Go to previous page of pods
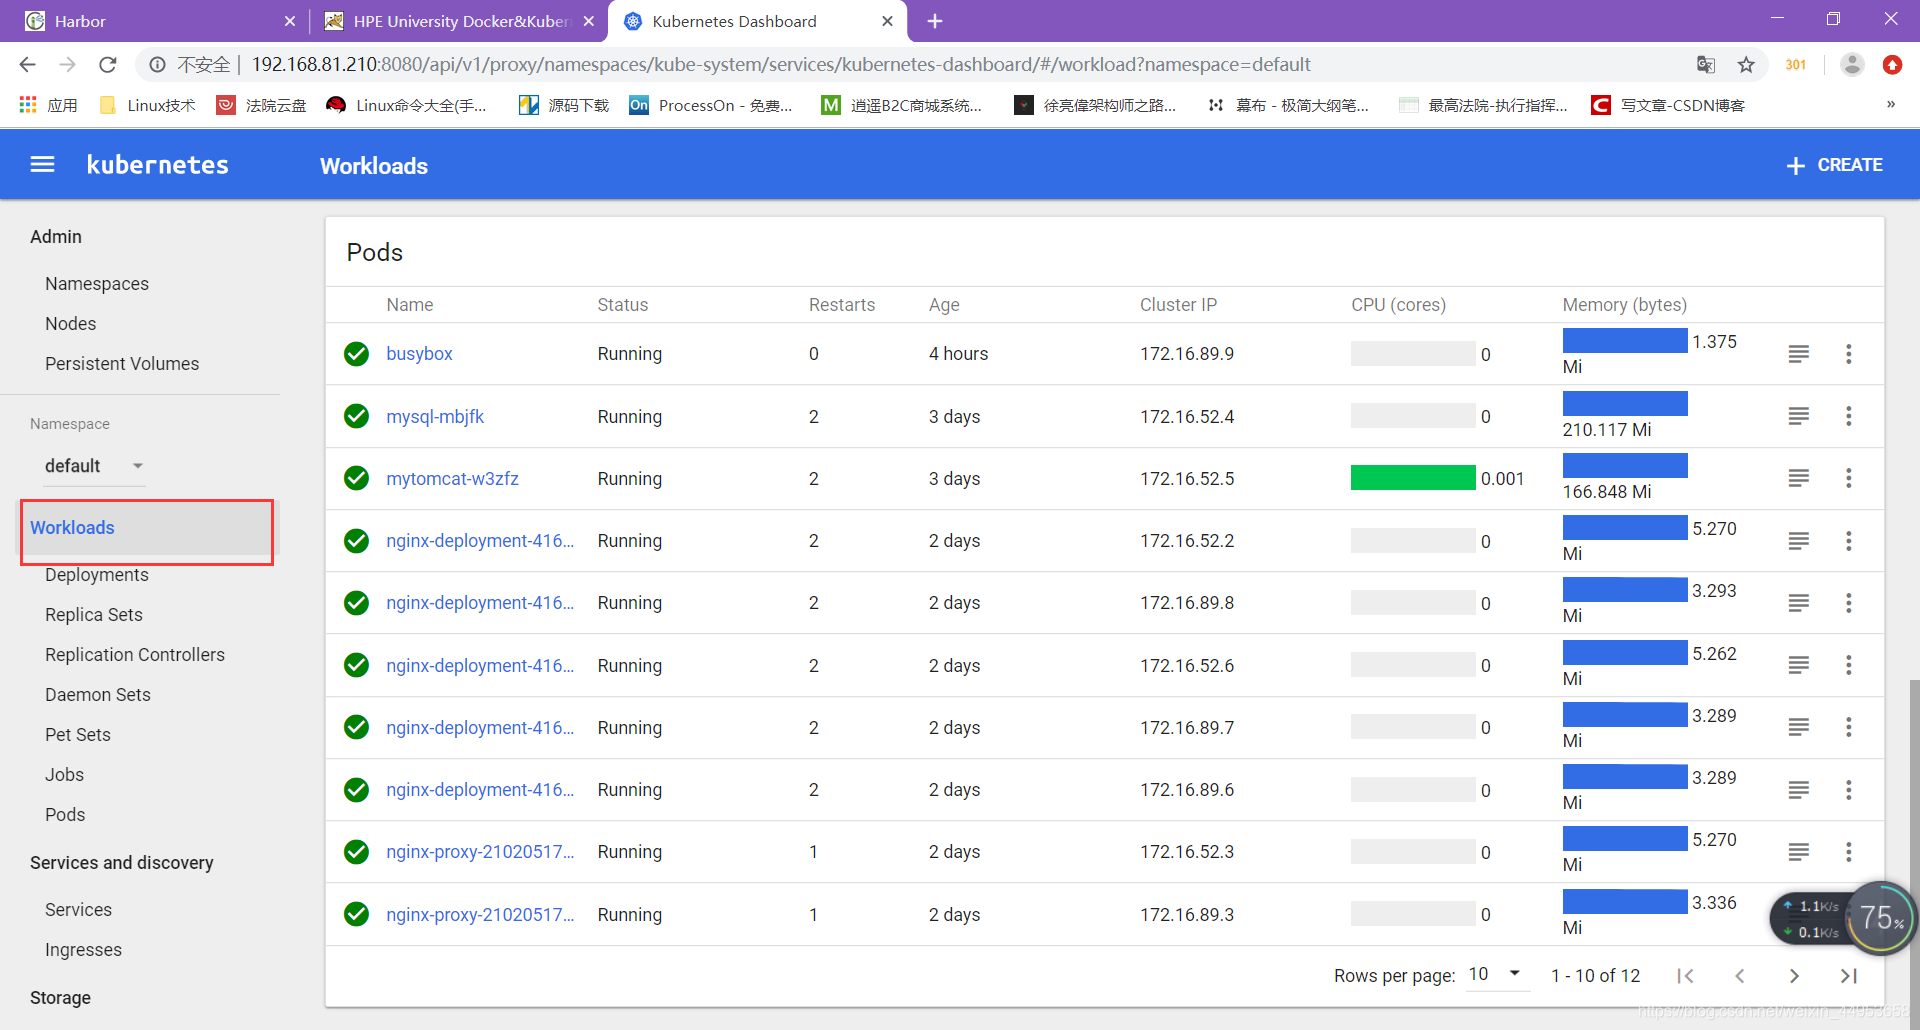 click(1740, 976)
